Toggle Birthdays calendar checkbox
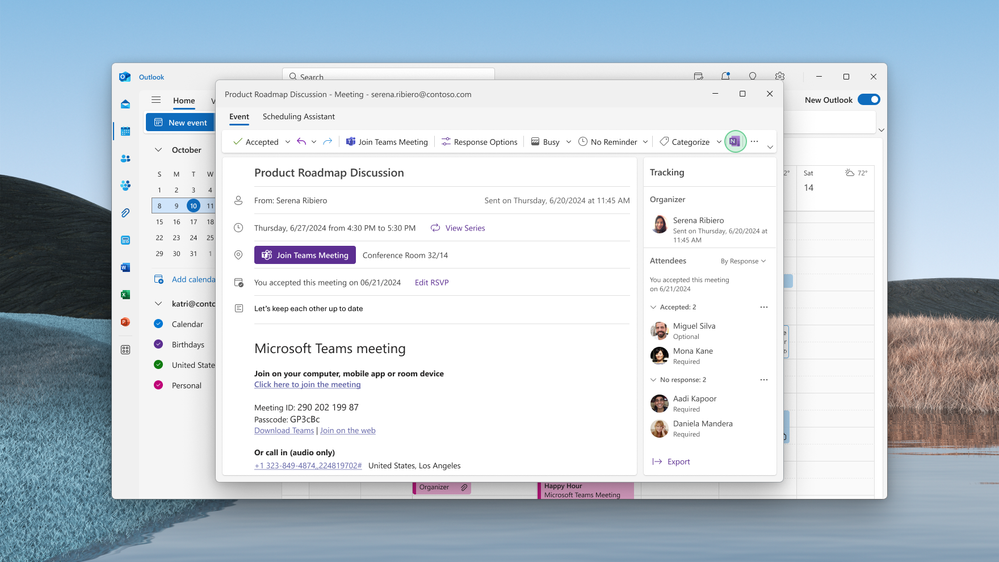Viewport: 999px width, 562px height. (x=159, y=344)
